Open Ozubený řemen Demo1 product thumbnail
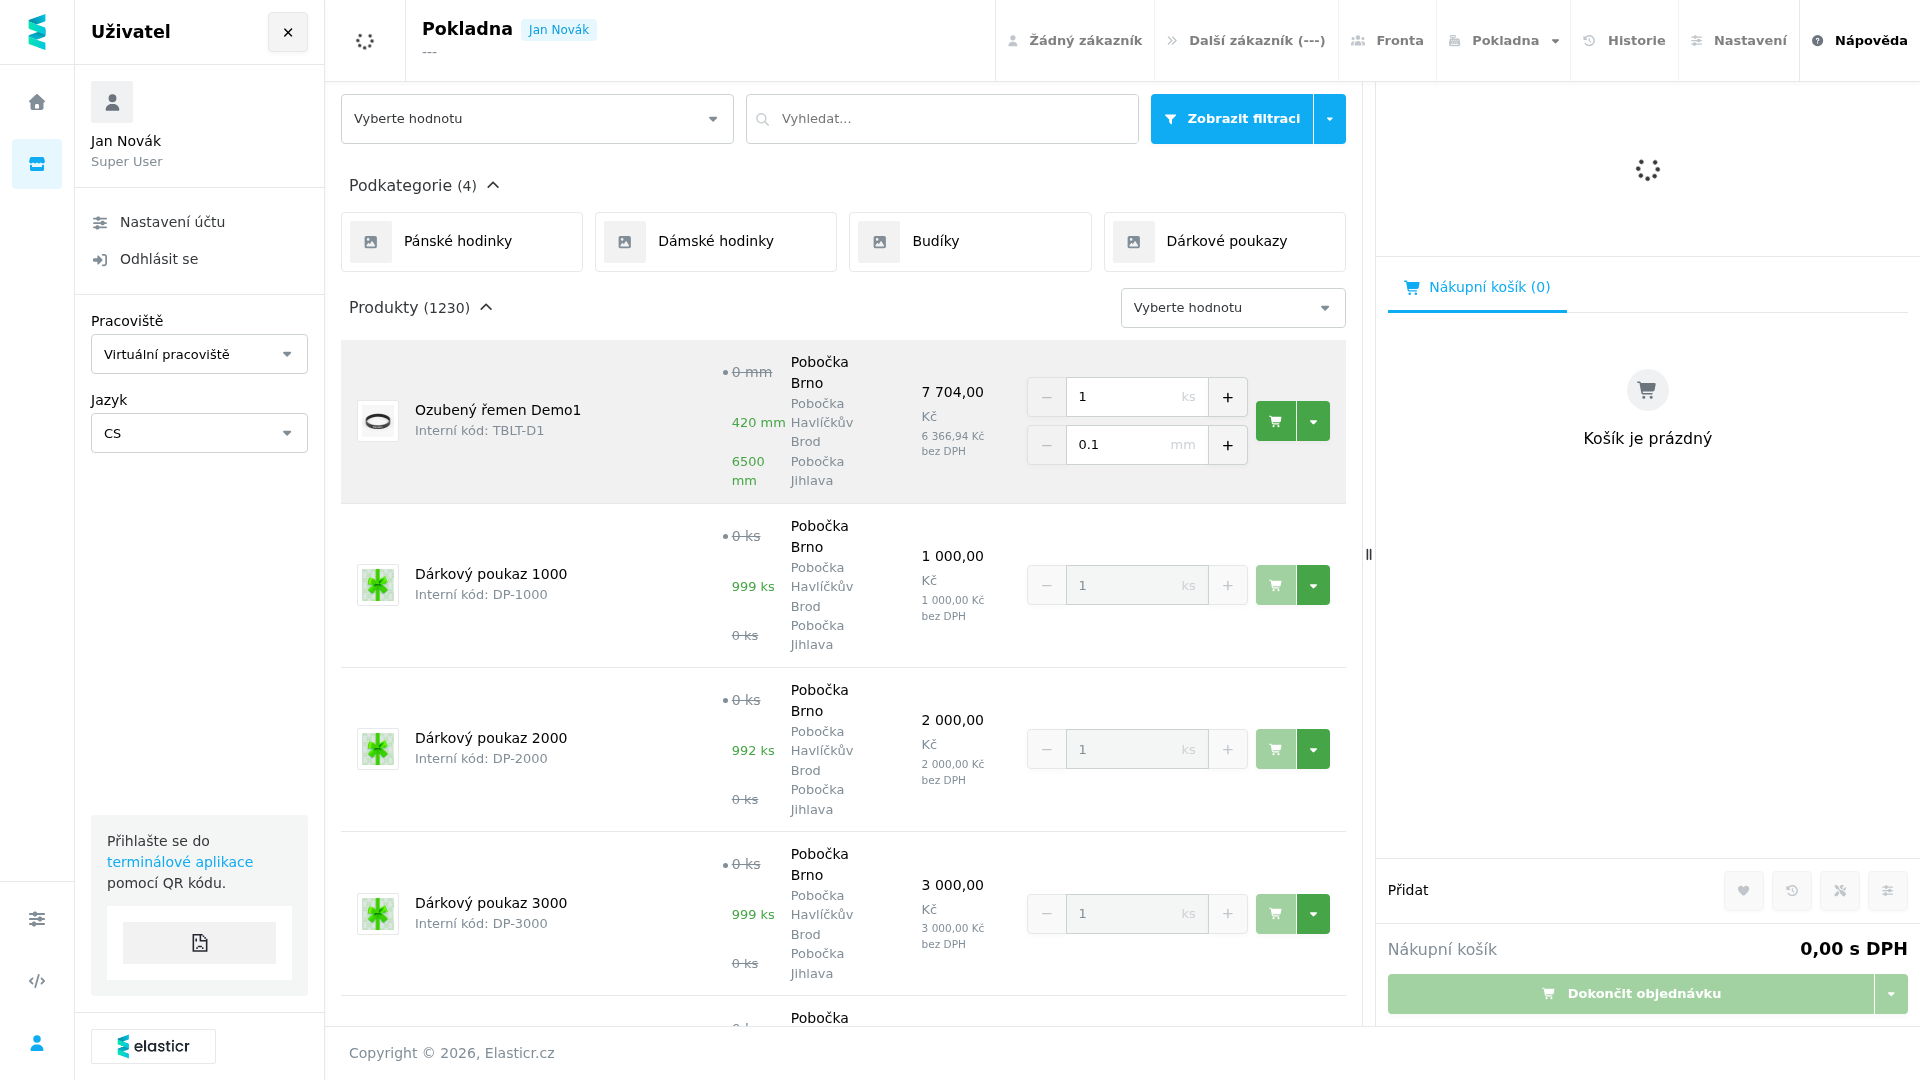The image size is (1920, 1080). pyautogui.click(x=378, y=421)
